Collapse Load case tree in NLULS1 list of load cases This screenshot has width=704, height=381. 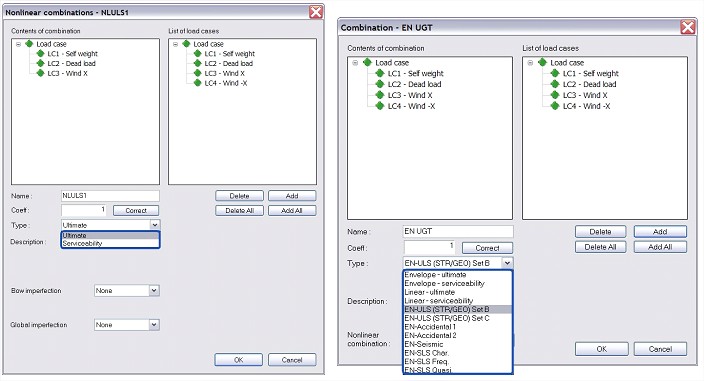pyautogui.click(x=176, y=44)
